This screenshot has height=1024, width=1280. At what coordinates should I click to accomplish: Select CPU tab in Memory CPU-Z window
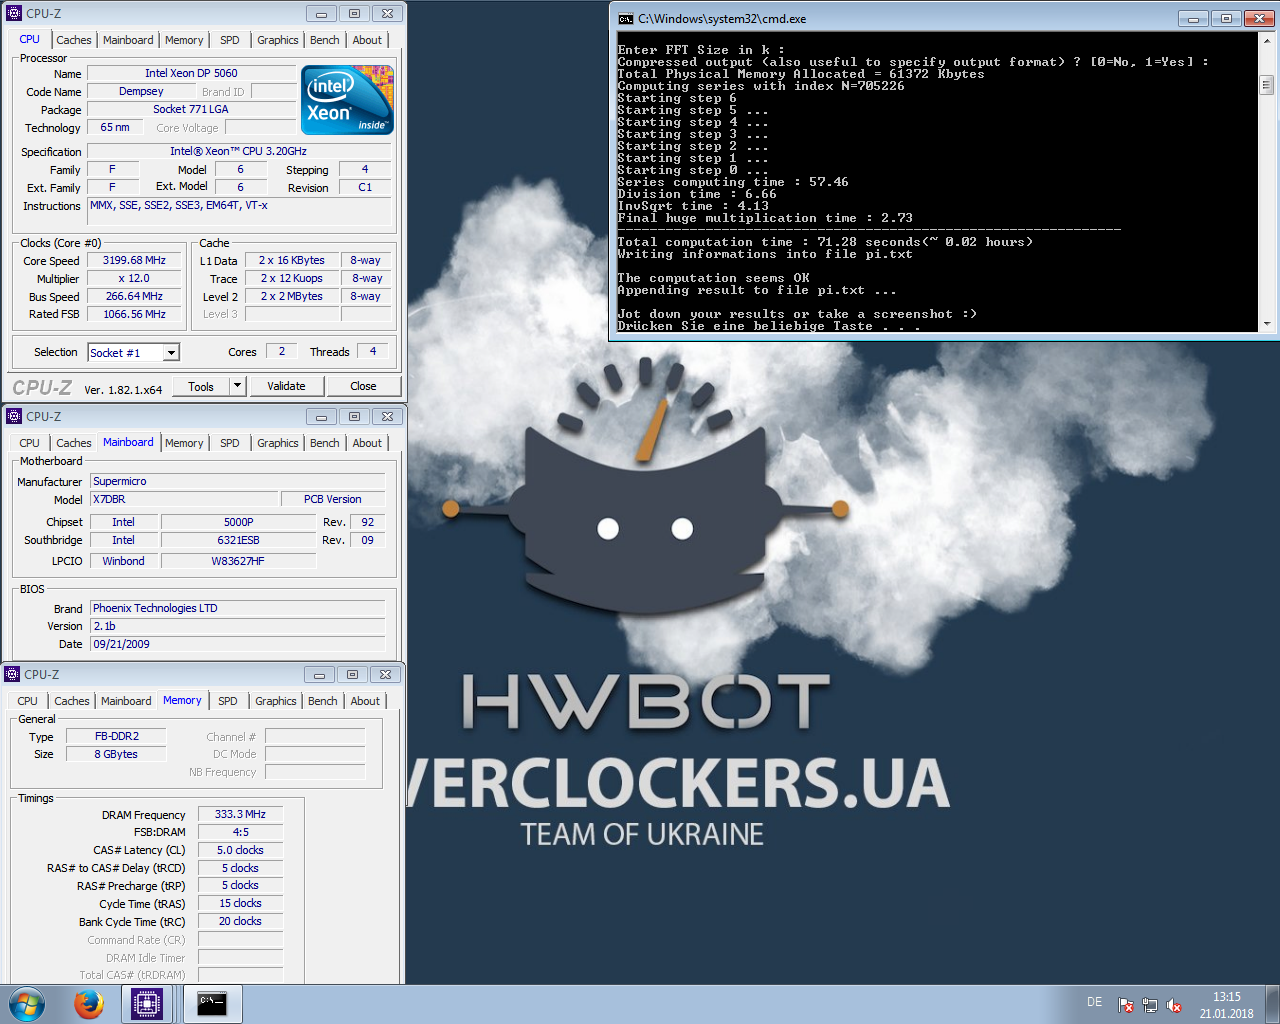[28, 701]
